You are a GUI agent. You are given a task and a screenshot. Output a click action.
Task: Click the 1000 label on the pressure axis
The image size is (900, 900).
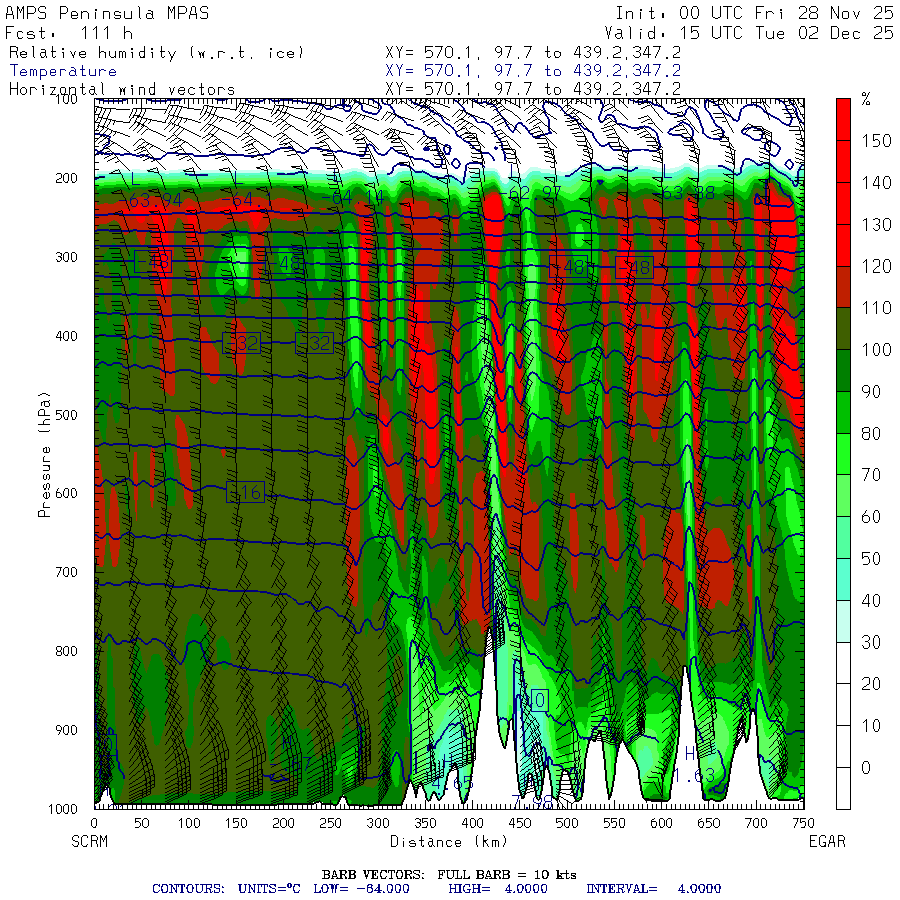click(x=63, y=809)
